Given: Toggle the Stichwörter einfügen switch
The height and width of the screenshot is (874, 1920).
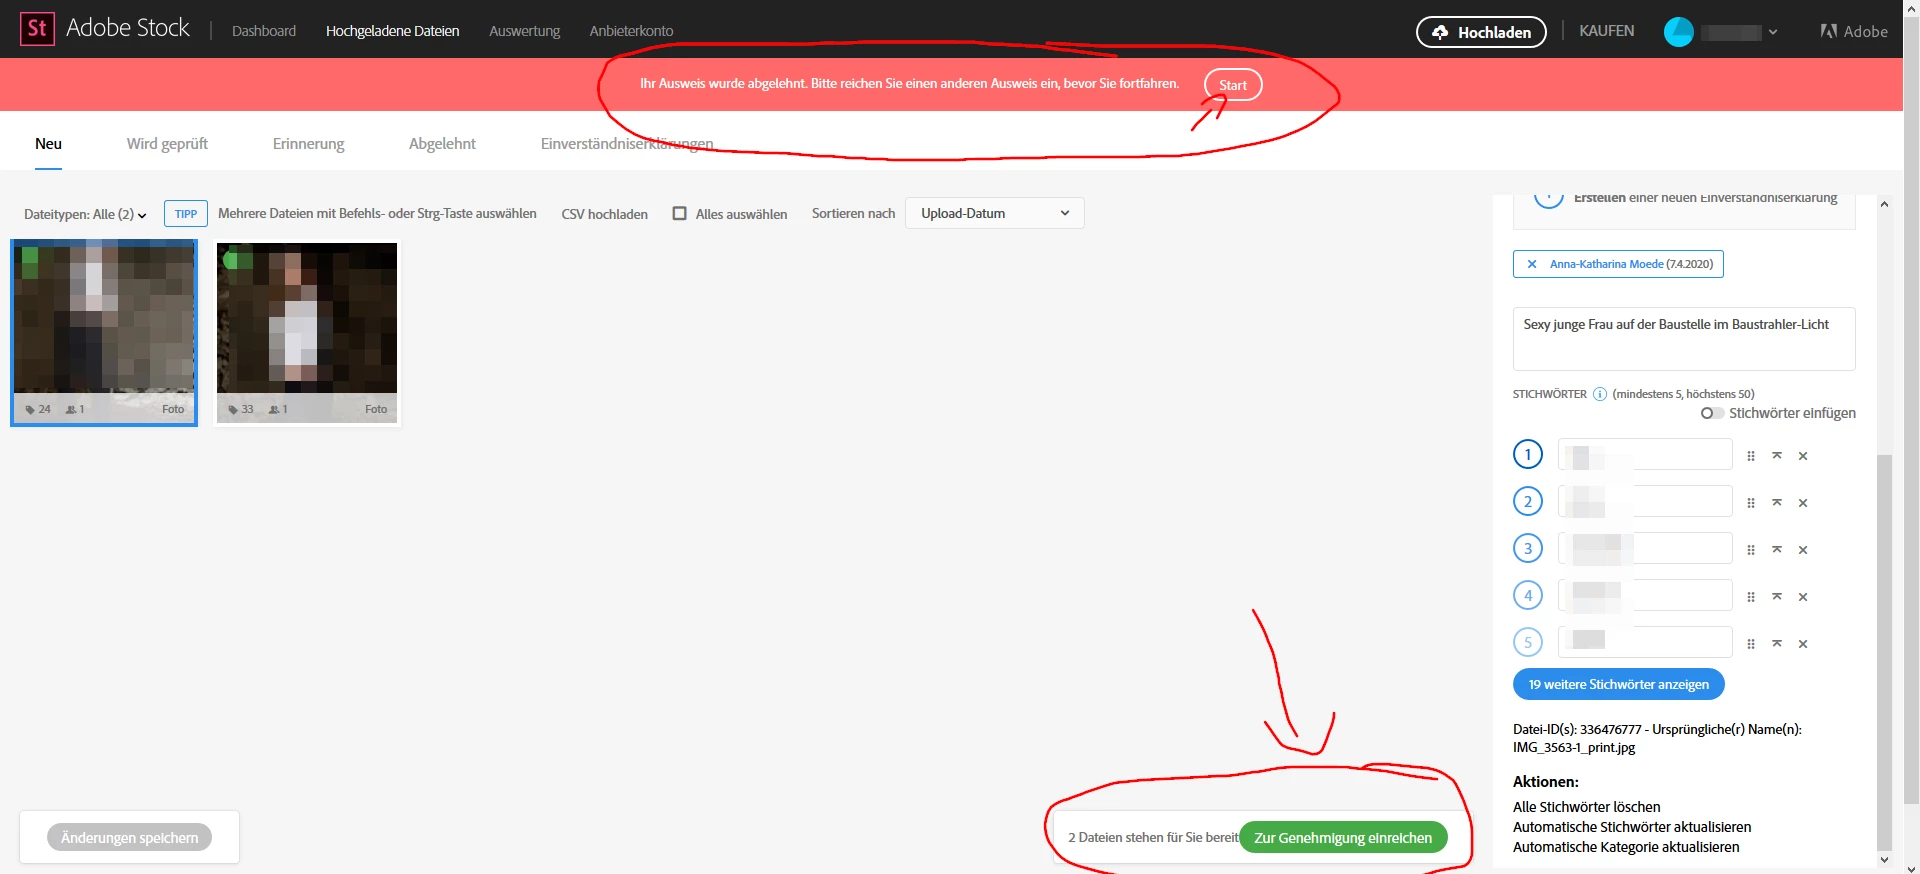Looking at the screenshot, I should click(x=1712, y=413).
